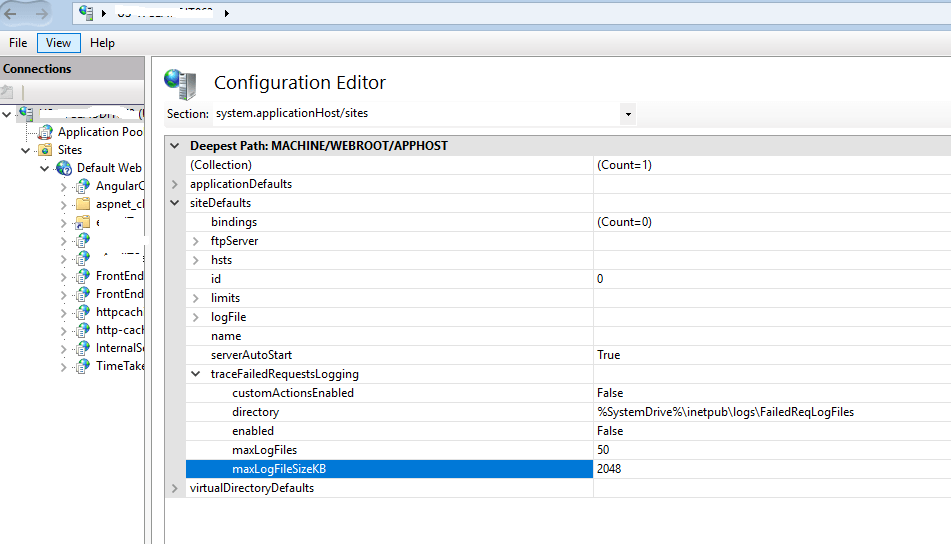Click the directory FailedReqLogFiles path value
This screenshot has height=544, width=951.
coord(725,412)
